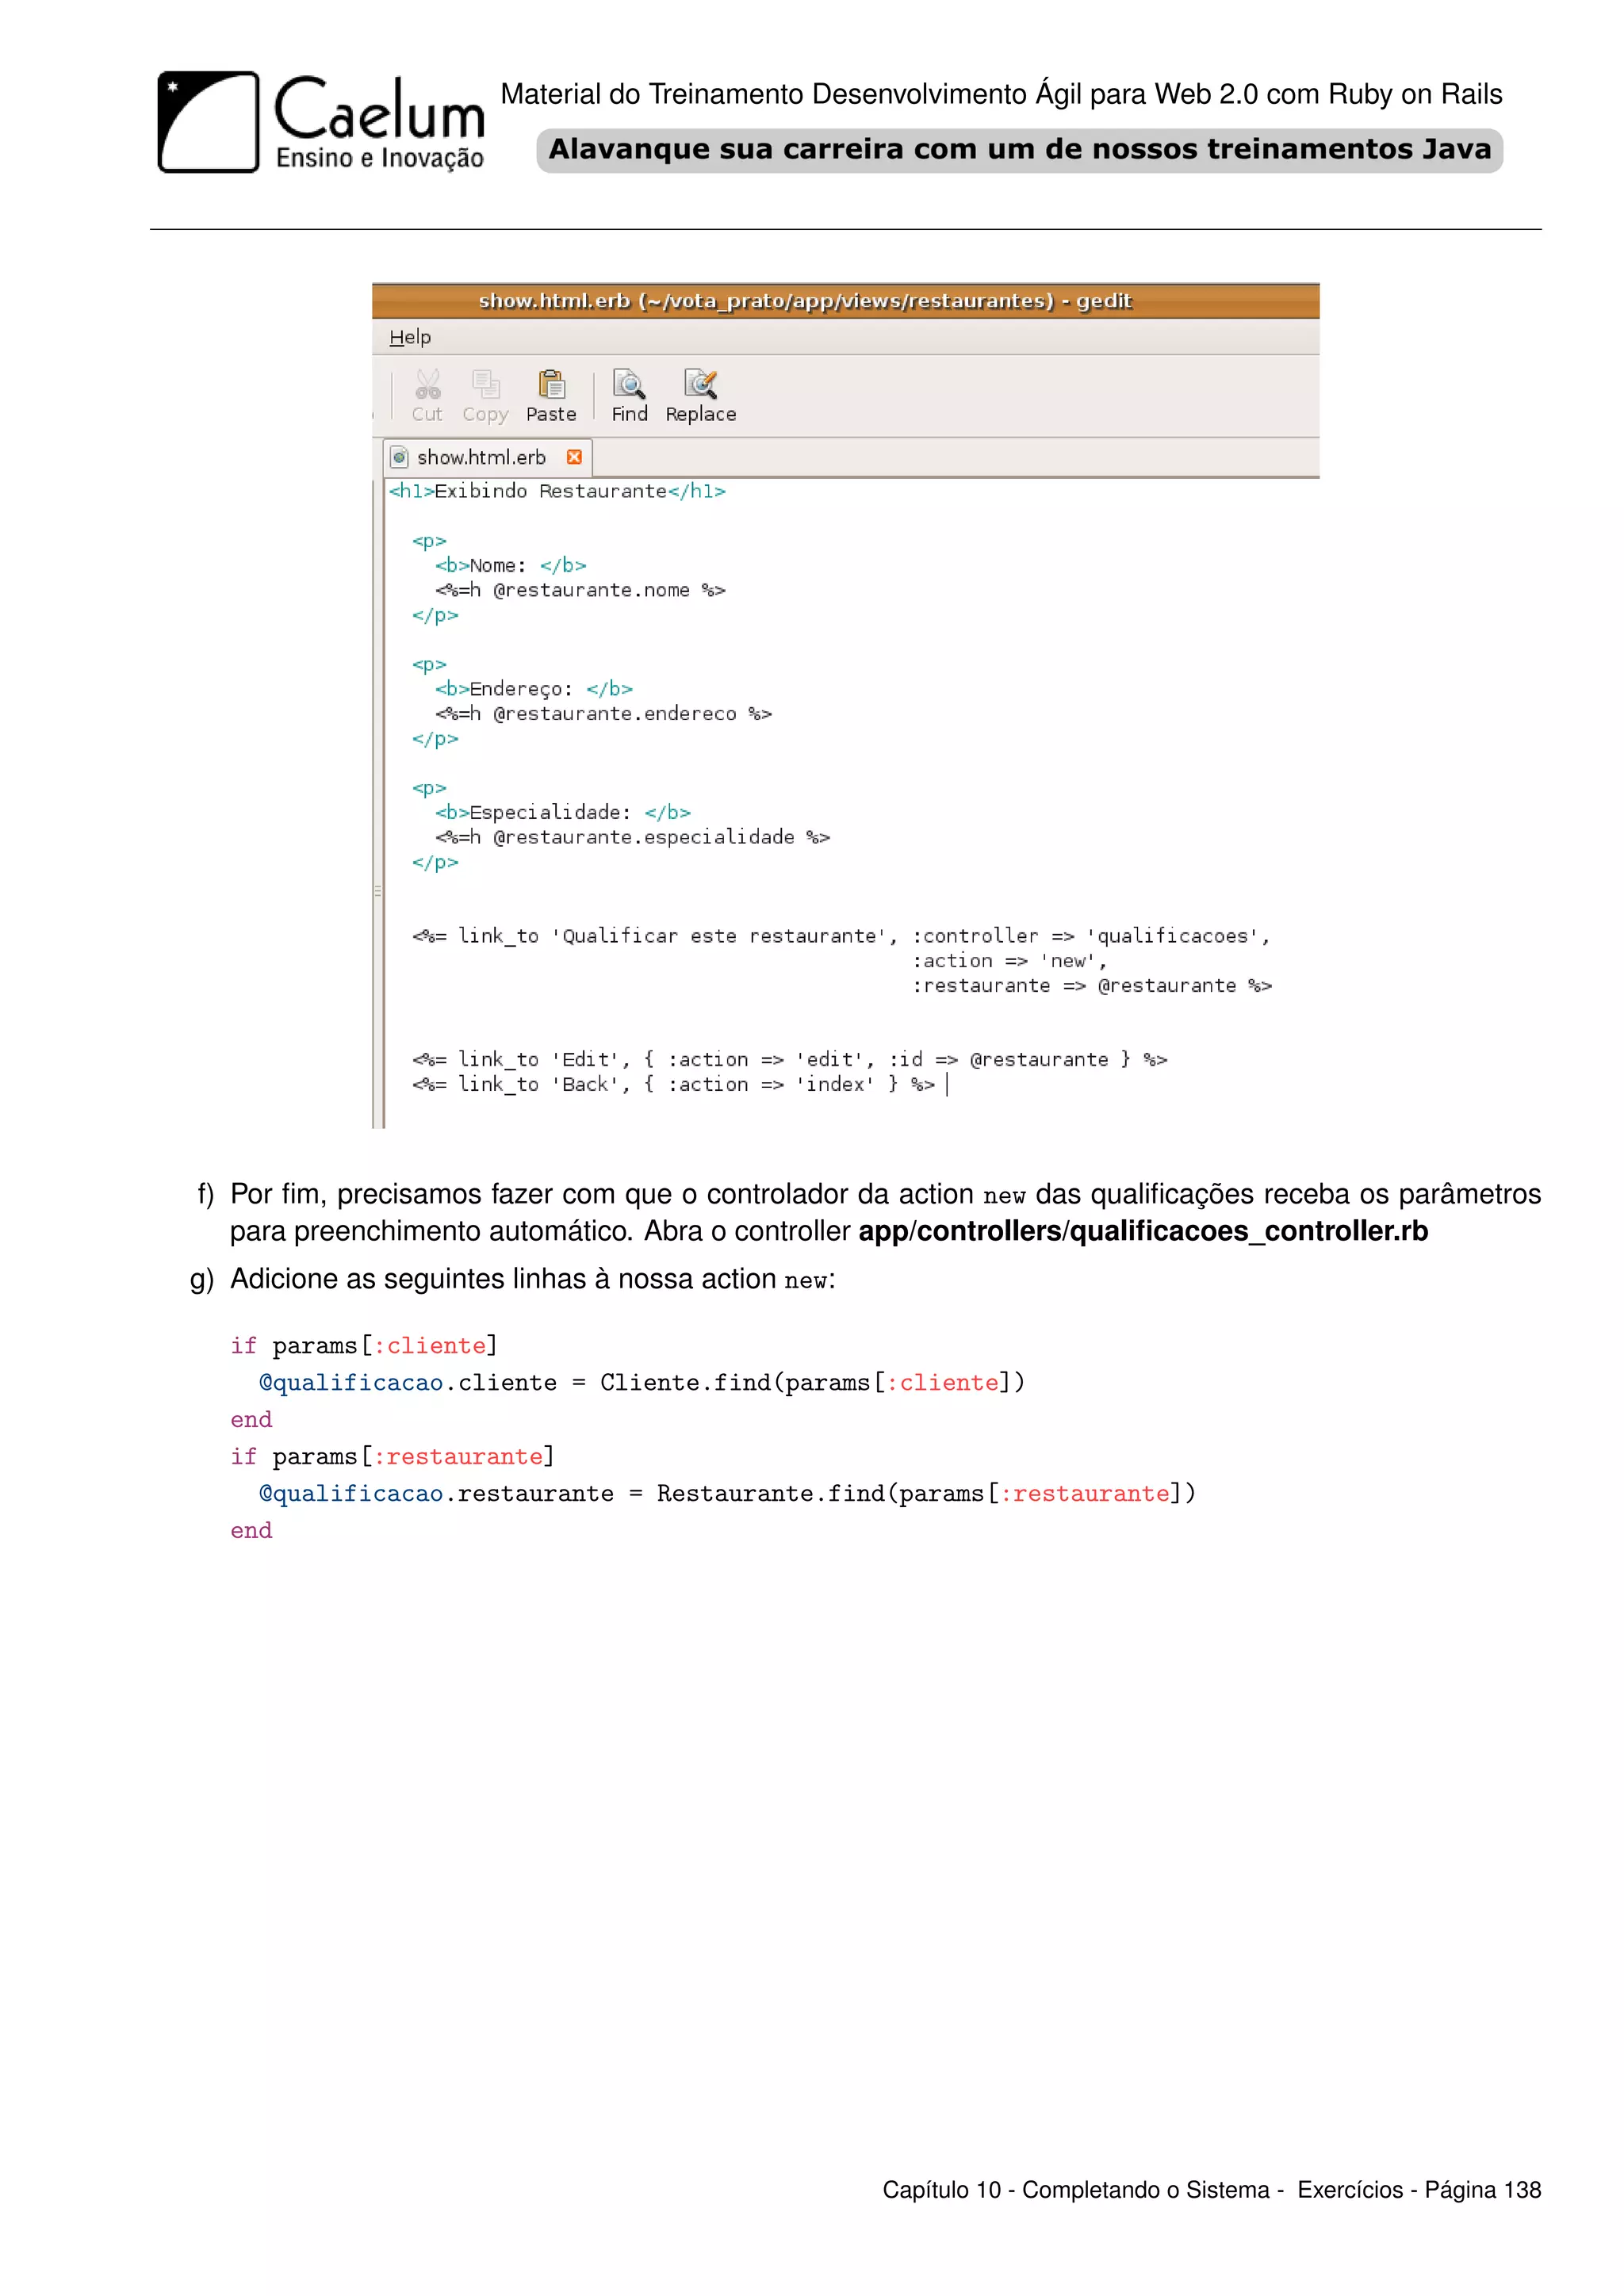This screenshot has width=1624, height=2296.
Task: Click the Copy icon in gedit toolbar
Action: pyautogui.click(x=486, y=384)
